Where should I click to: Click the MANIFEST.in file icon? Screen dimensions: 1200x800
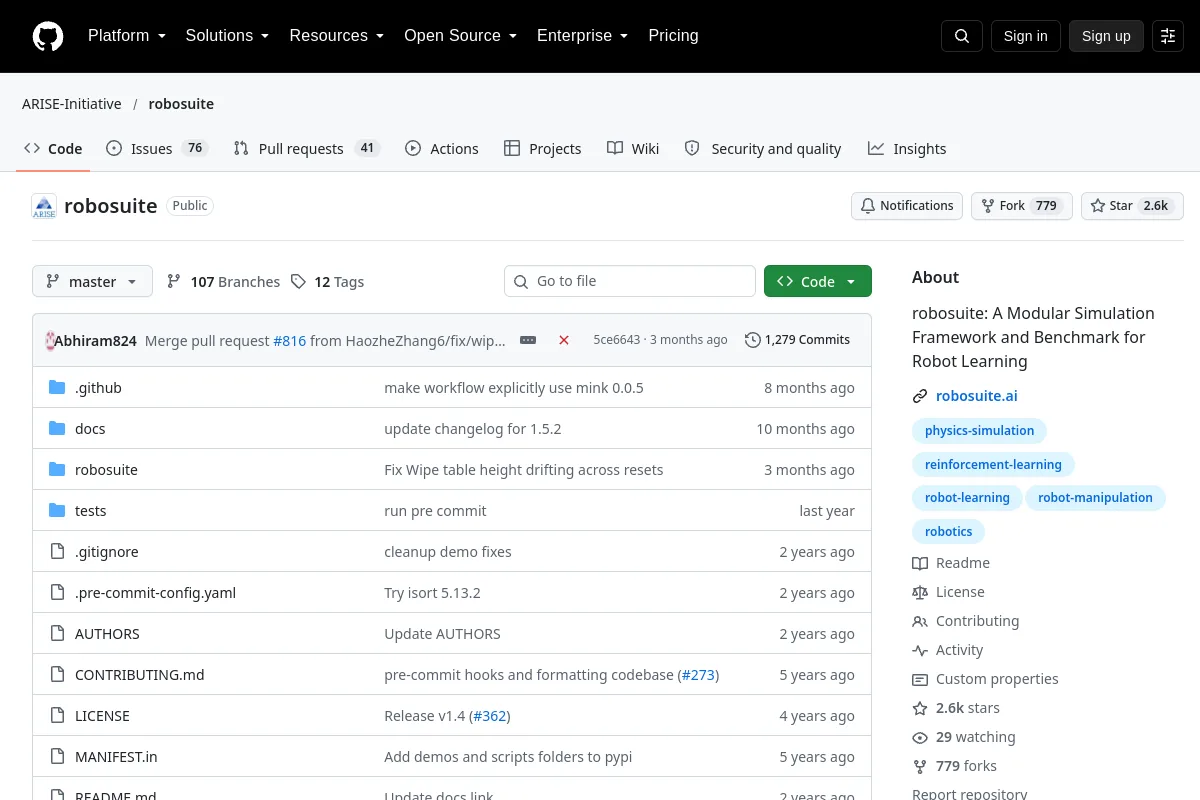tap(57, 757)
